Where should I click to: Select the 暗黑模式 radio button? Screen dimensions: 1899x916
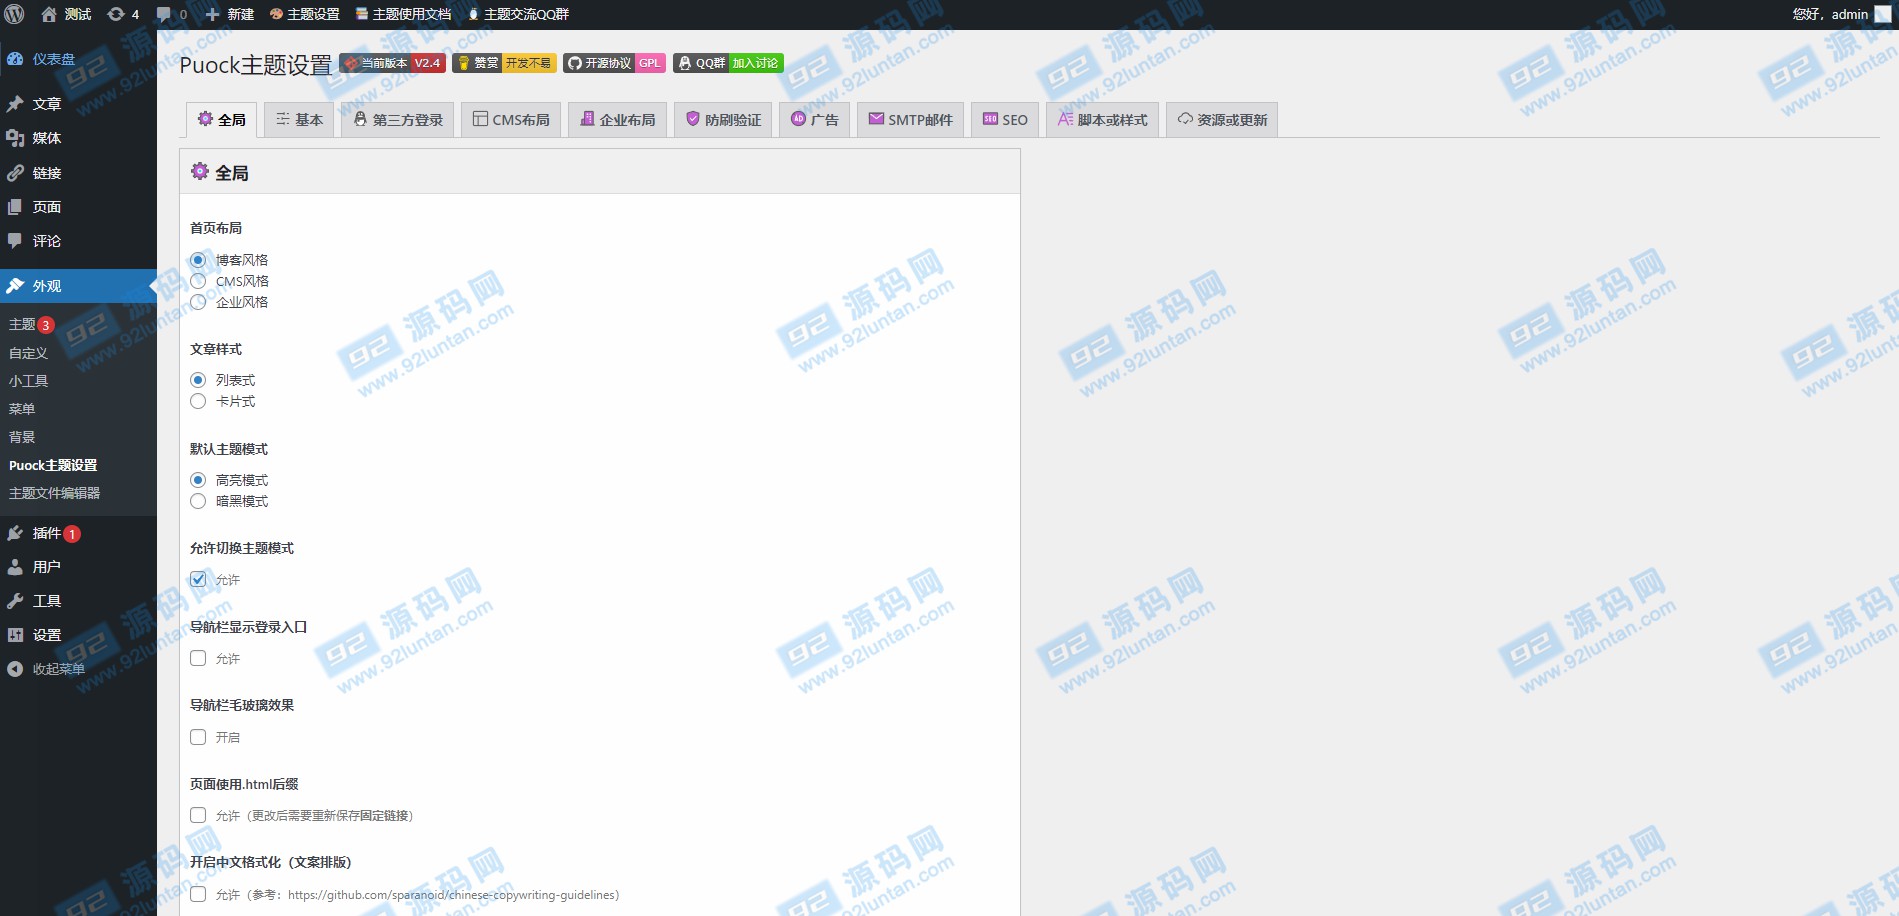pos(198,501)
